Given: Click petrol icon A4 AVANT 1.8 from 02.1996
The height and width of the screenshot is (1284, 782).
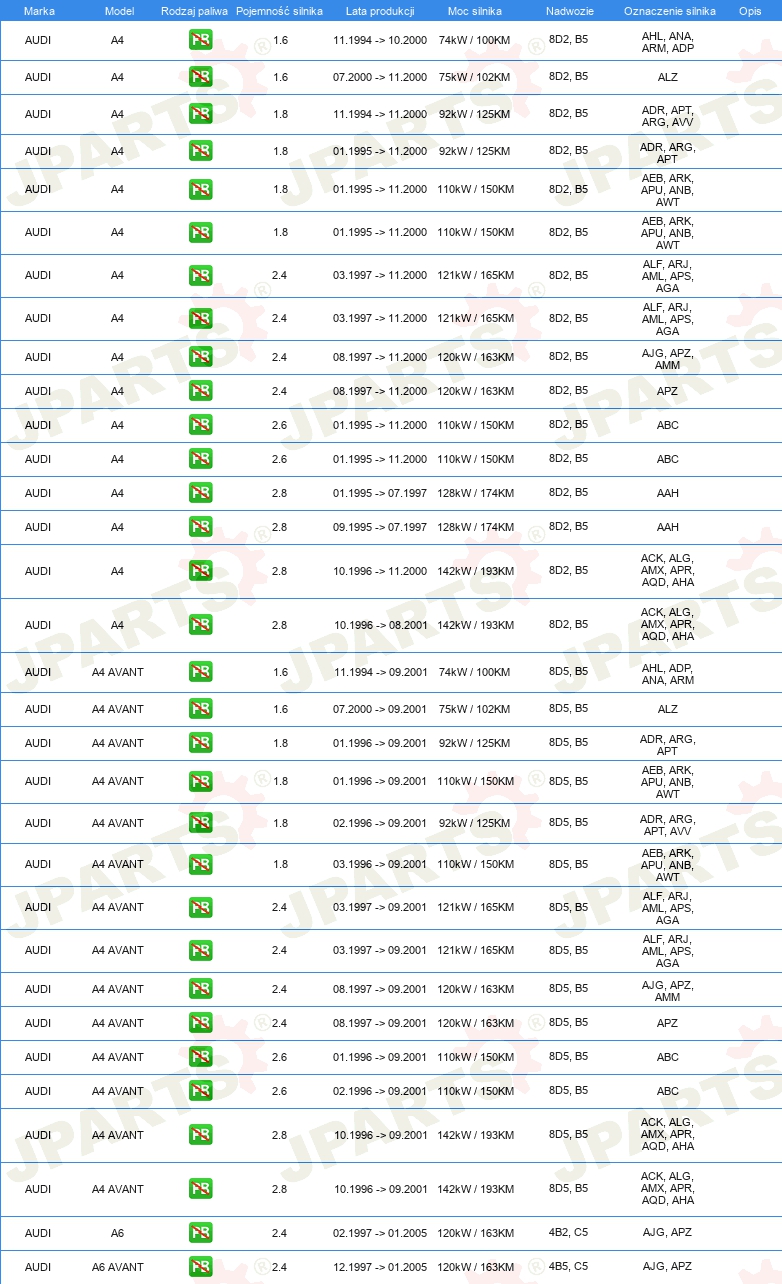Looking at the screenshot, I should tap(200, 822).
